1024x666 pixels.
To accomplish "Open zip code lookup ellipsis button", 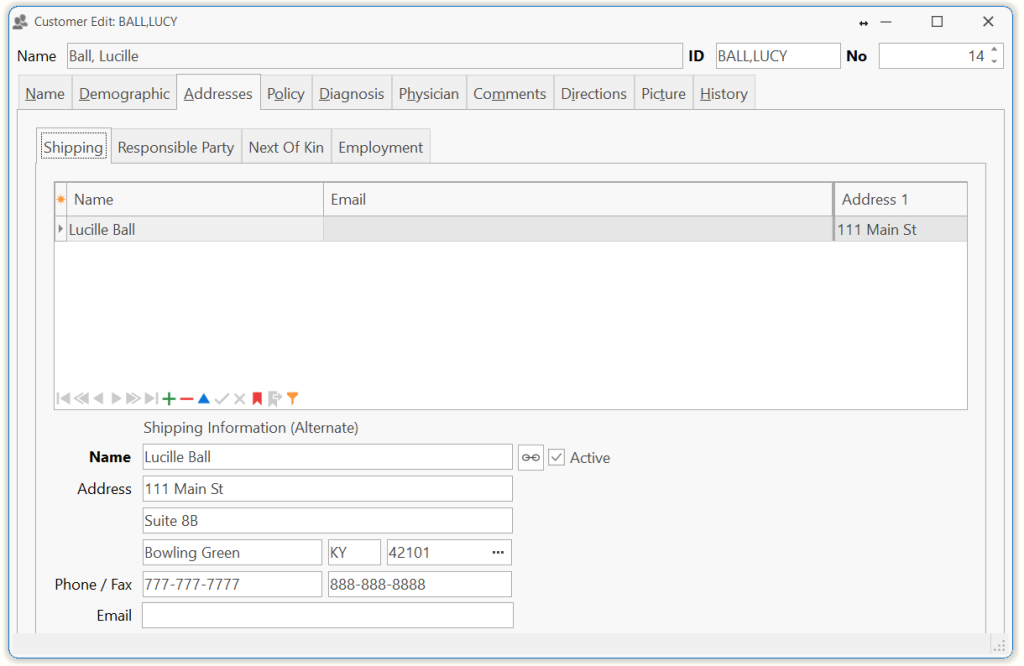I will 498,552.
